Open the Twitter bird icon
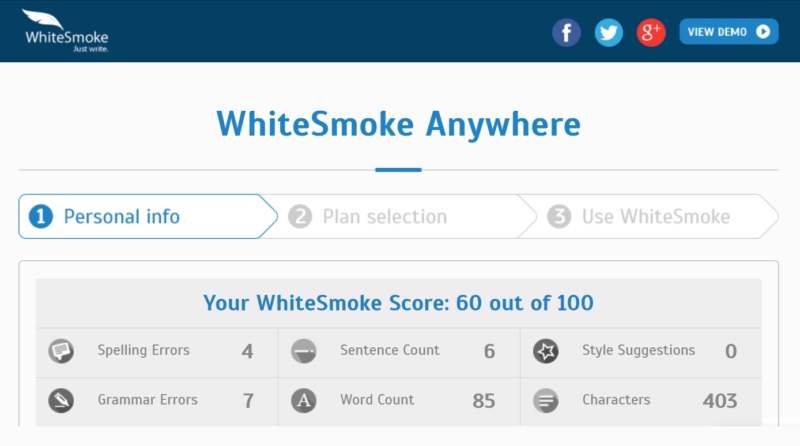800x446 pixels. pyautogui.click(x=609, y=33)
